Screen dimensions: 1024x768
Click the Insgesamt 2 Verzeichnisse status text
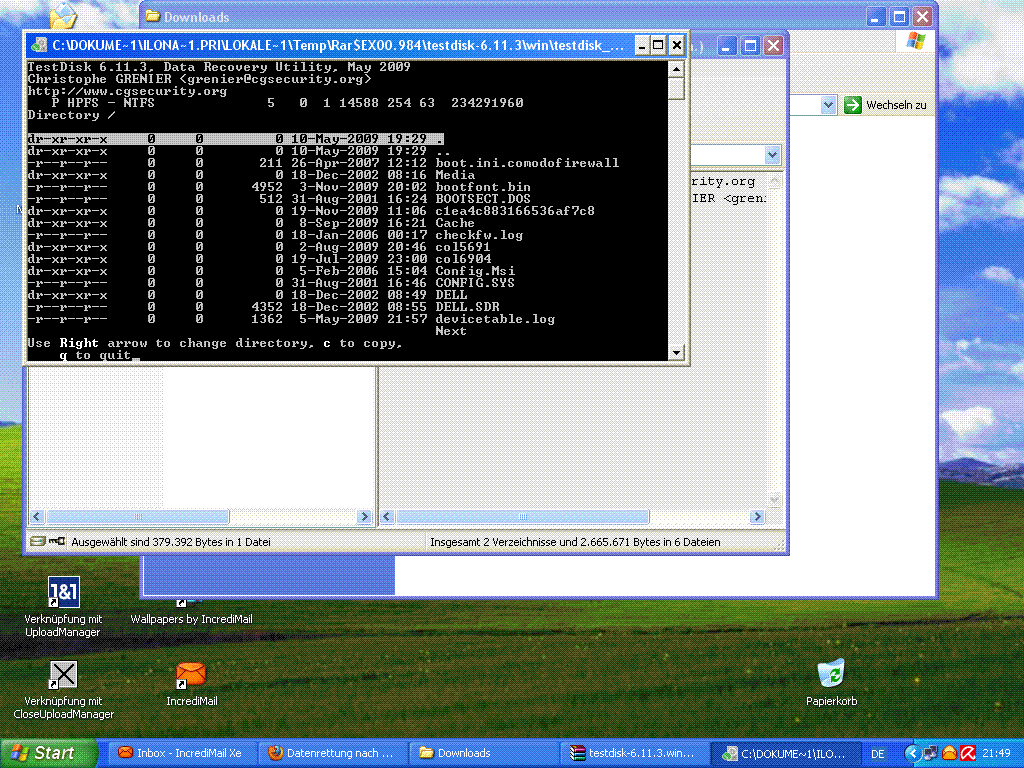click(575, 542)
